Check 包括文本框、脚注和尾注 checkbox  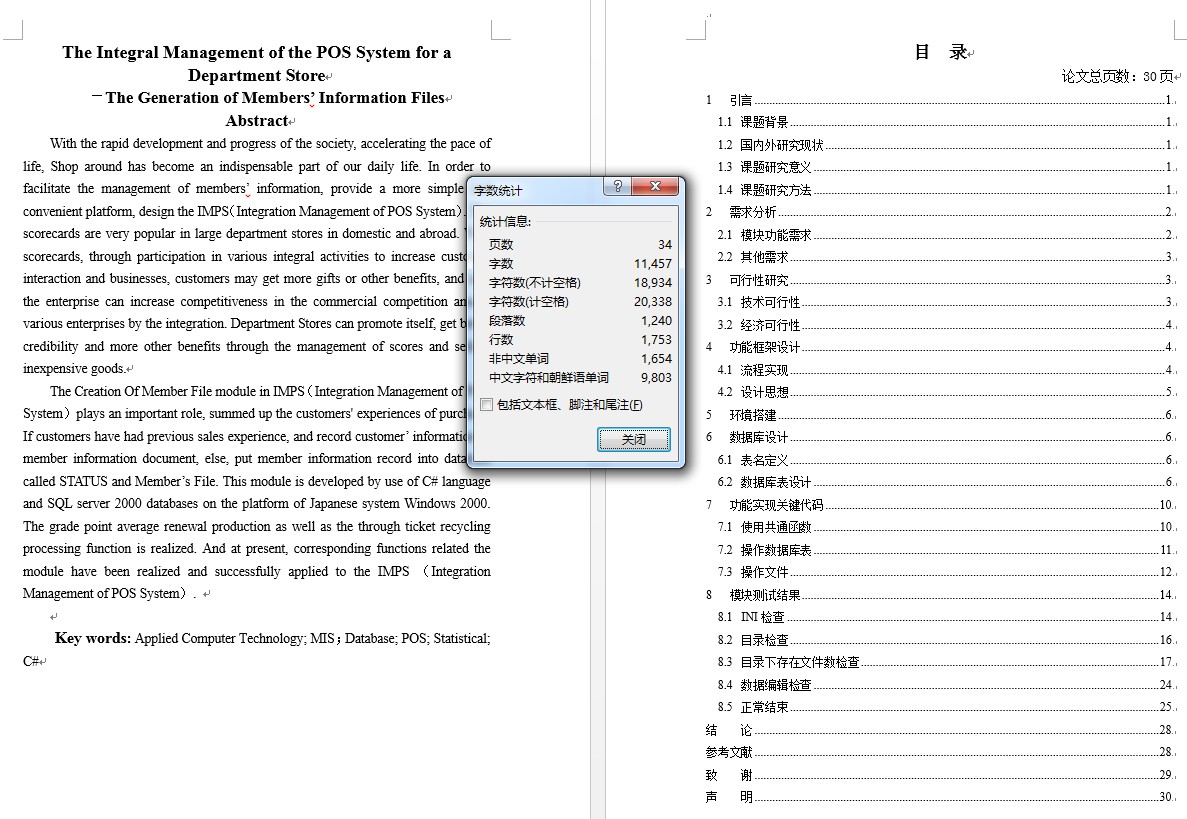(x=487, y=405)
